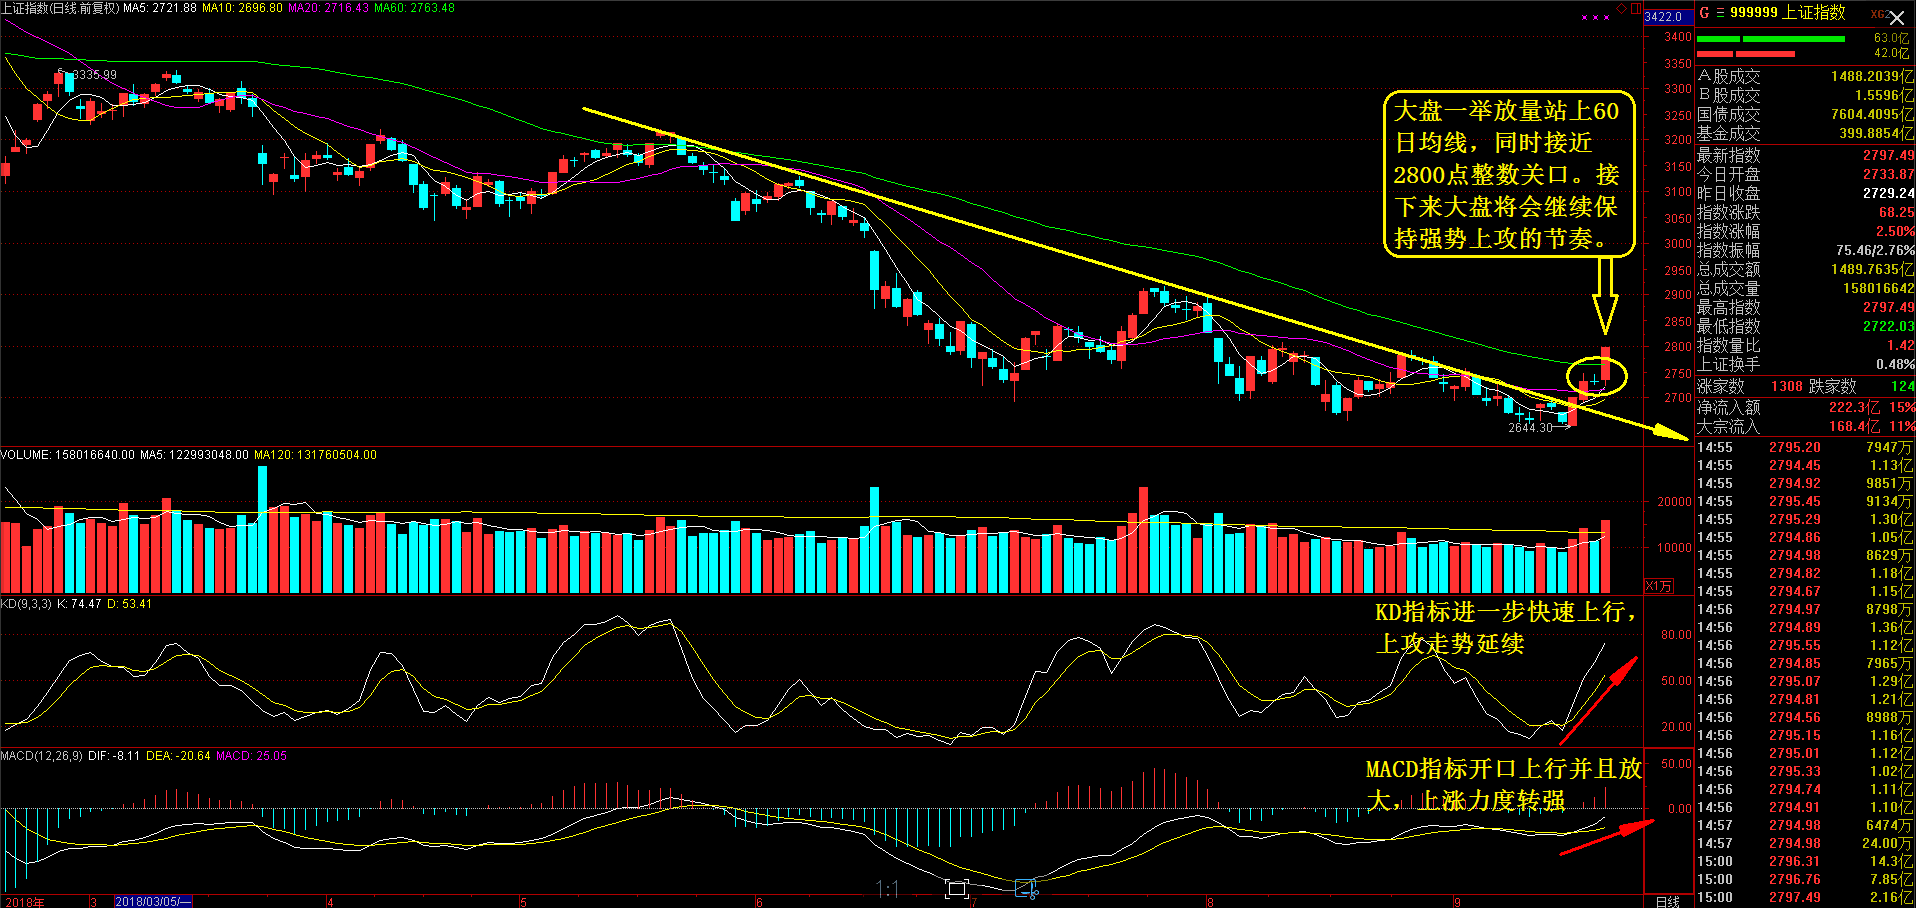Viewport: 1916px width, 908px height.
Task: Open the 日线 period selector
Action: tap(1667, 901)
